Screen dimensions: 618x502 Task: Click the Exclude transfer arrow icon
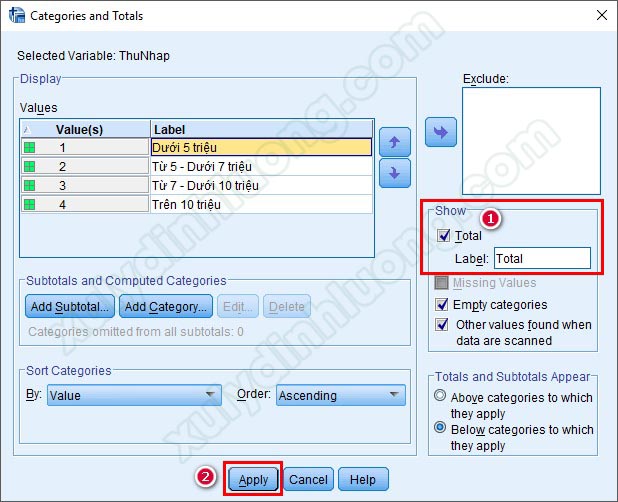point(440,132)
